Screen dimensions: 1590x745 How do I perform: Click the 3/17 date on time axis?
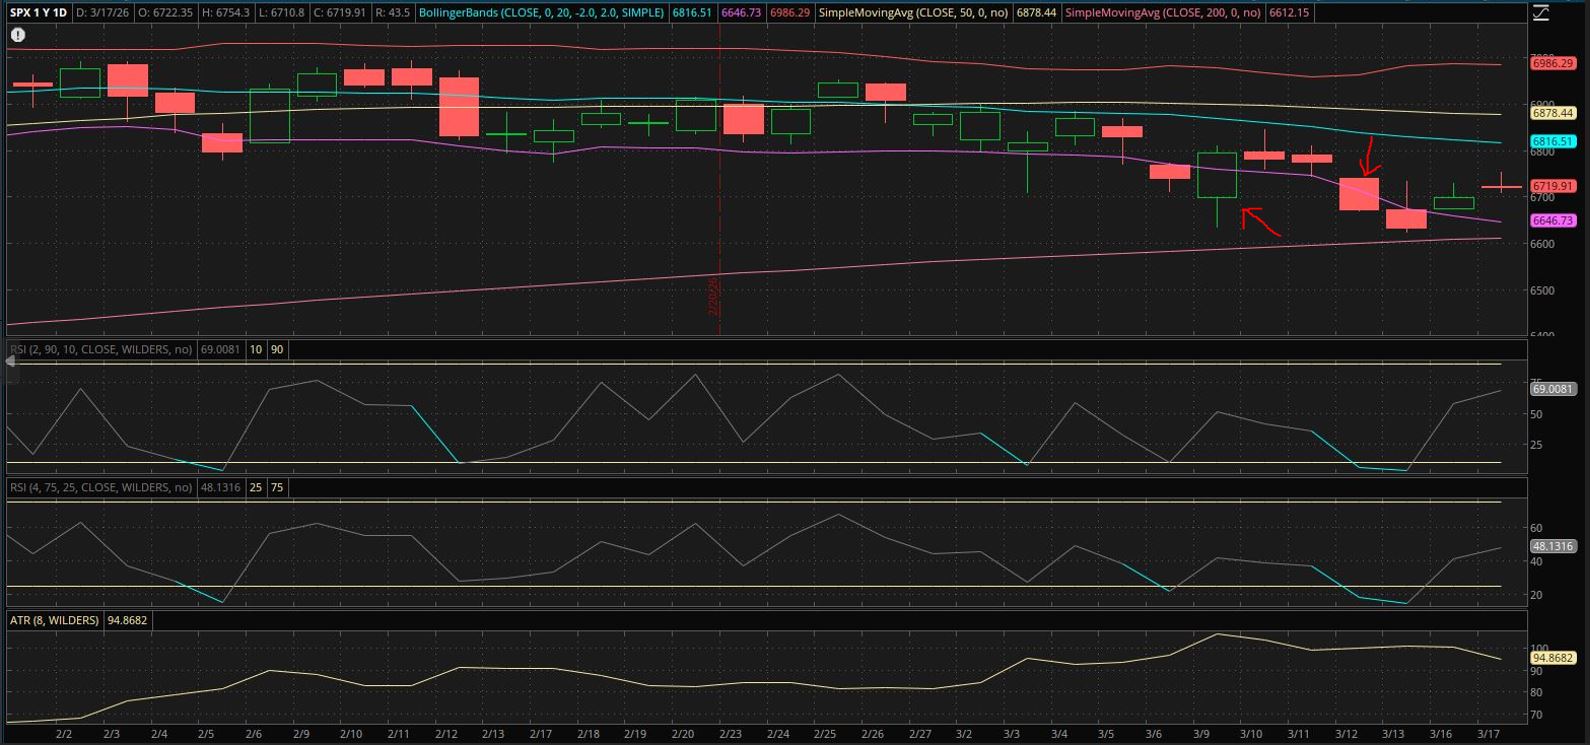(x=1488, y=734)
